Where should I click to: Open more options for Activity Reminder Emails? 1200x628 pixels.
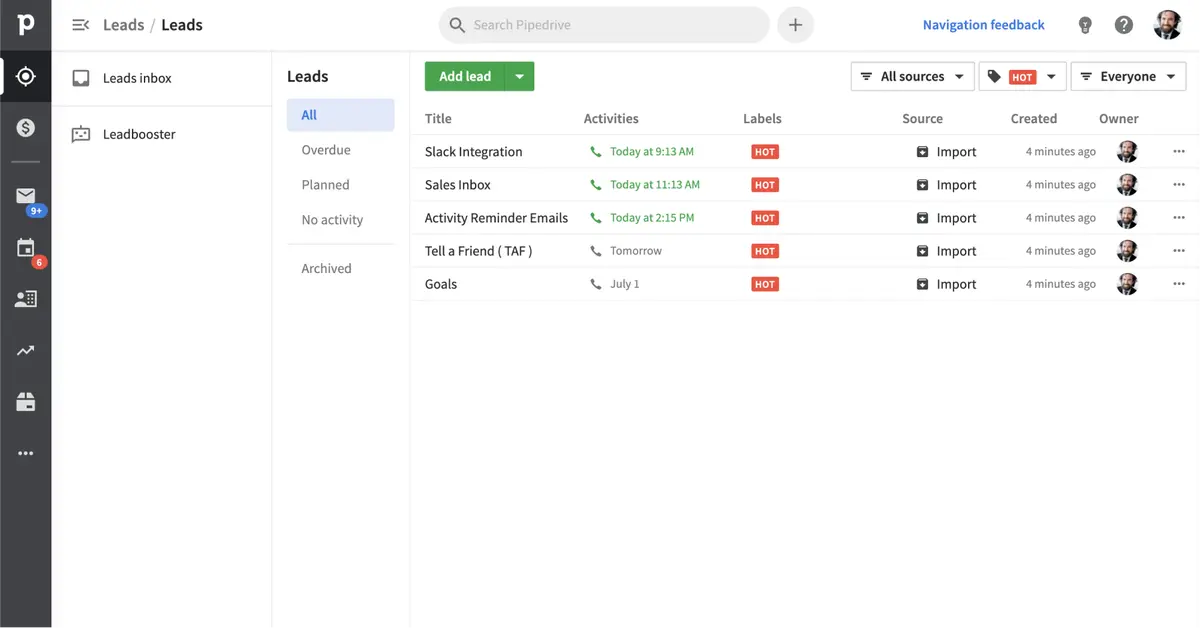point(1179,218)
